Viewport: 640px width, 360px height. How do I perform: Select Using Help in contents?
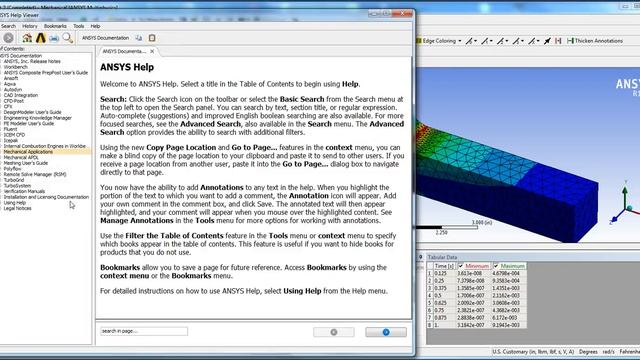tap(15, 202)
